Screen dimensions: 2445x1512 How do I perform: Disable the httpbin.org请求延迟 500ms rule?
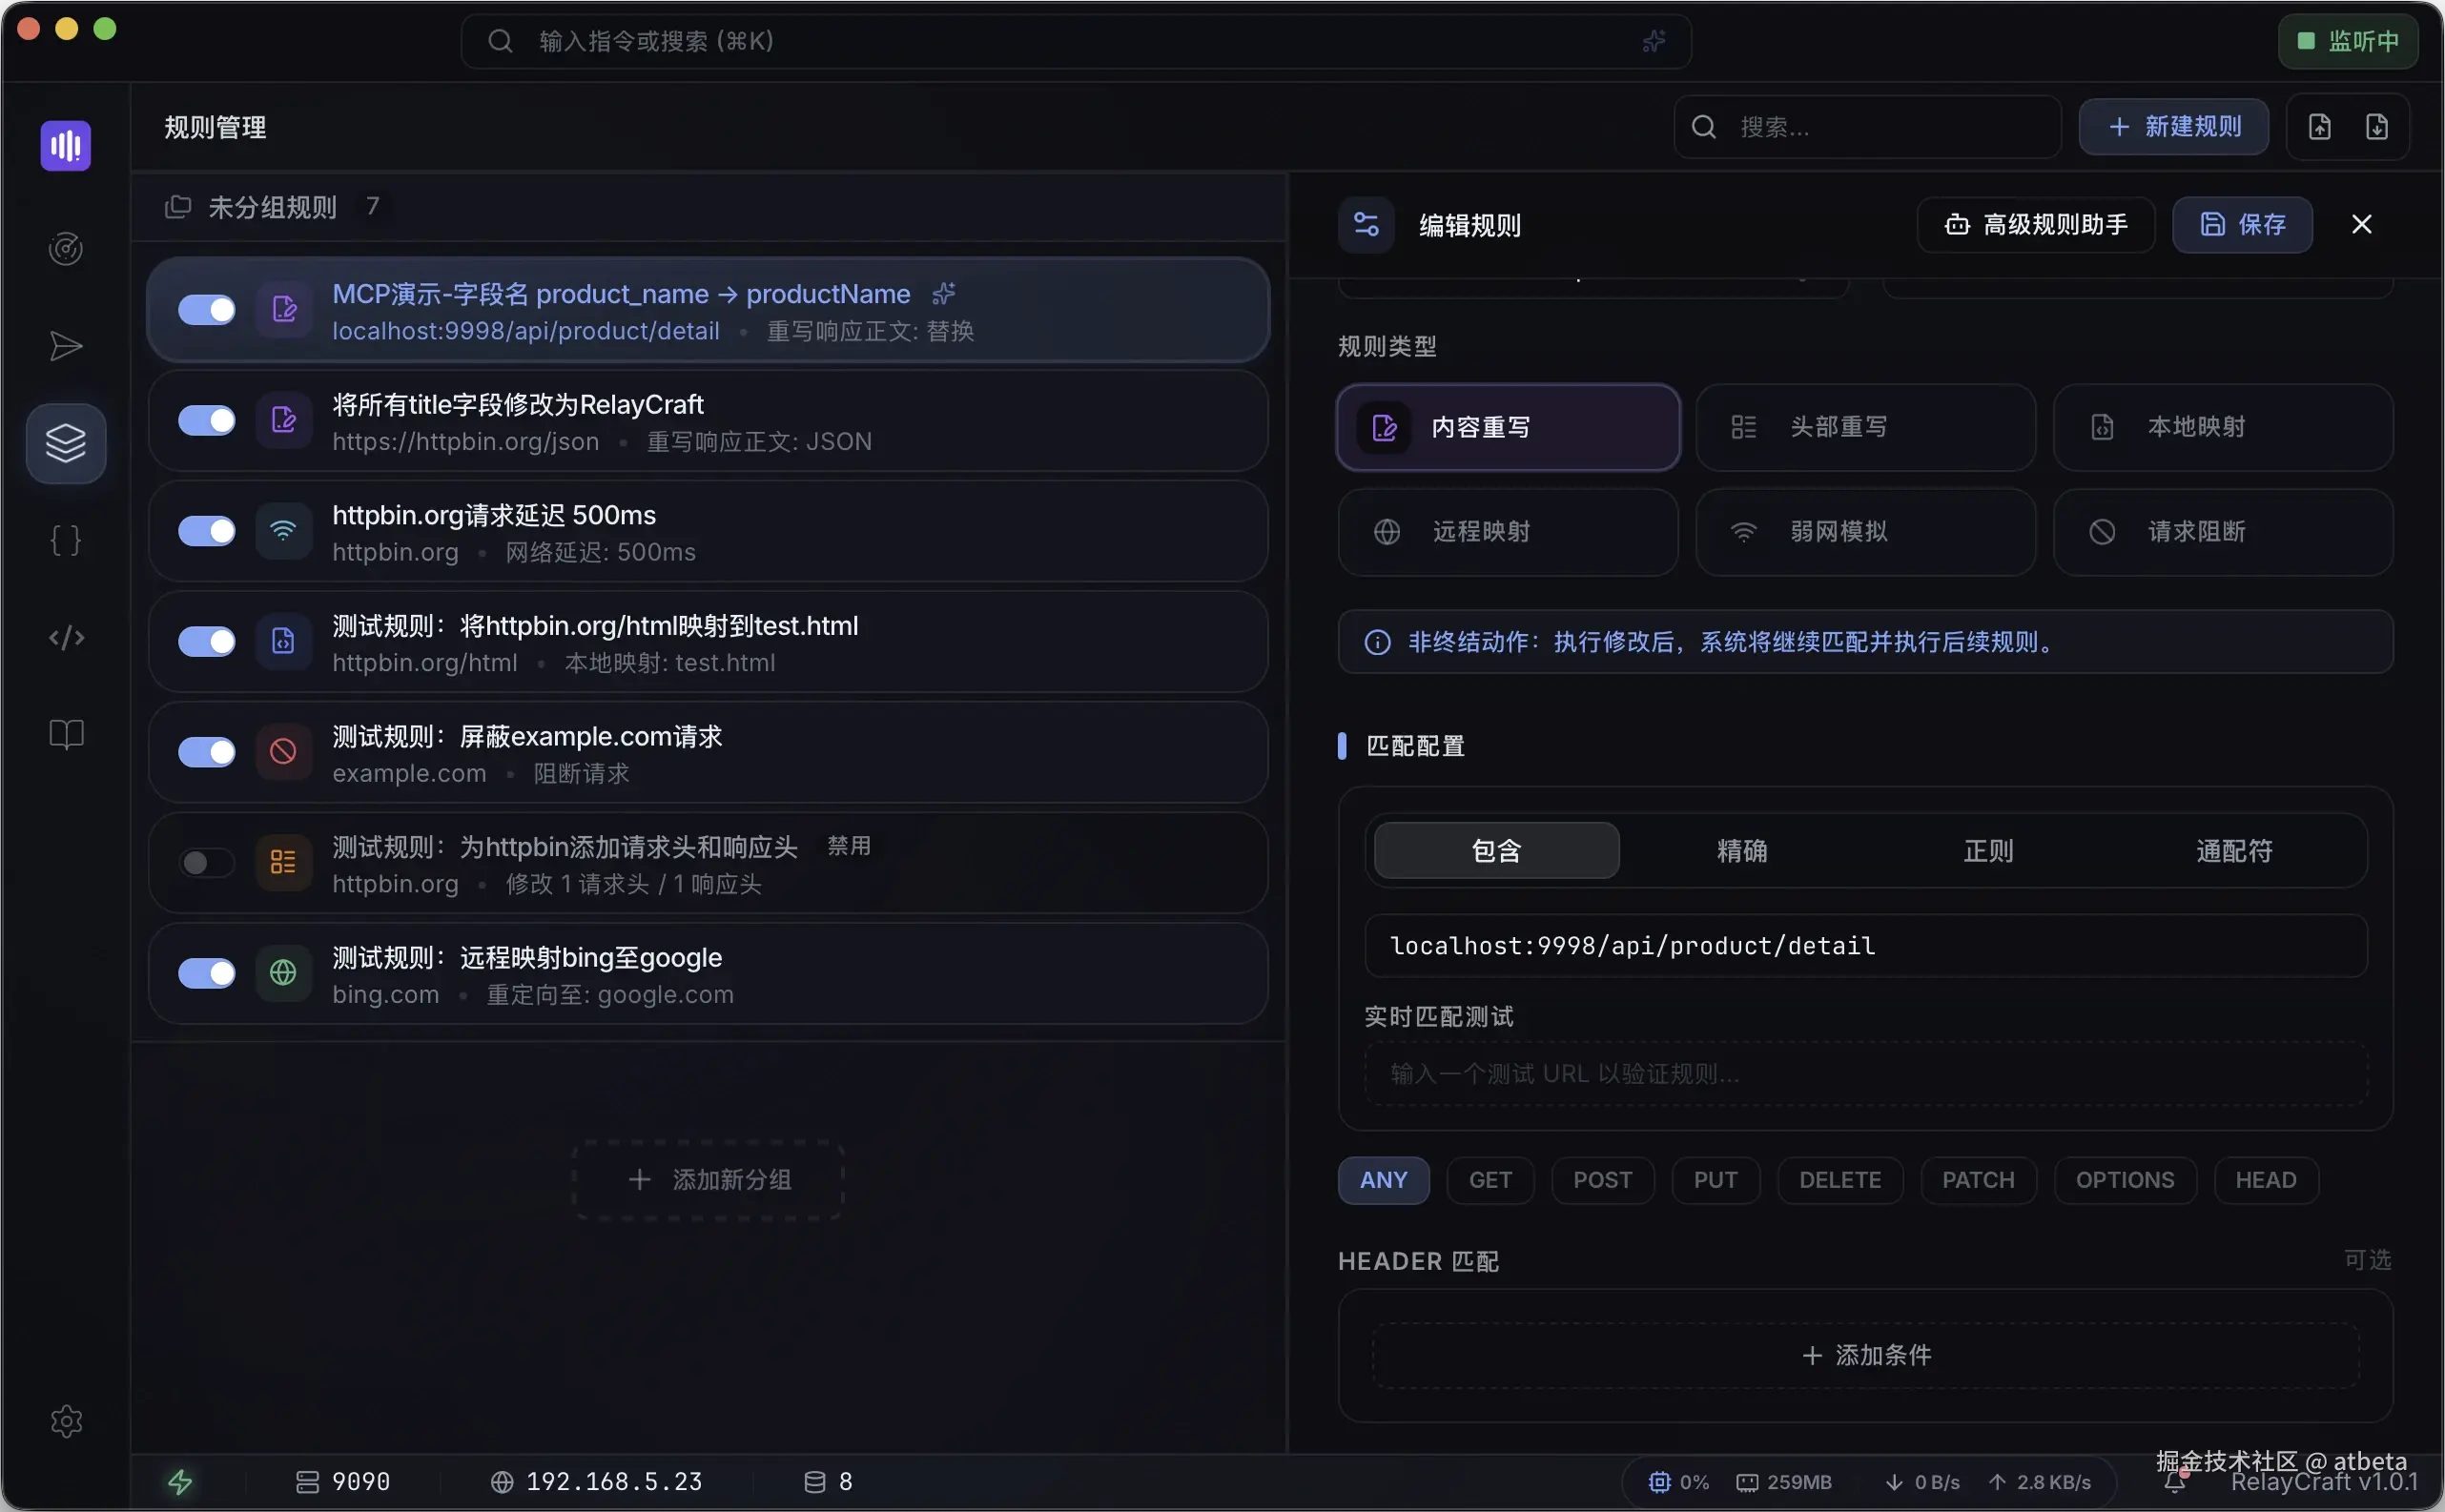(x=206, y=531)
